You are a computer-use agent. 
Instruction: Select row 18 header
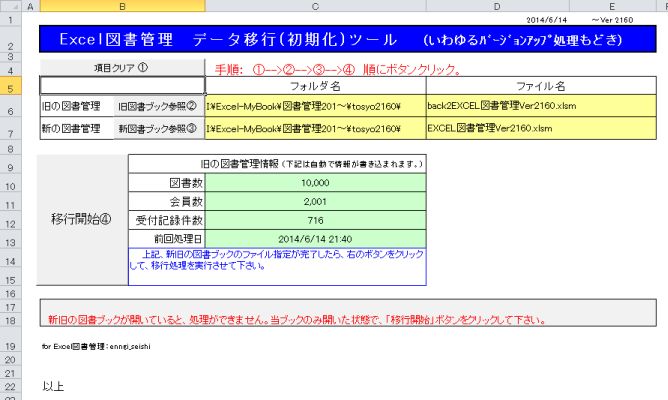coord(11,320)
